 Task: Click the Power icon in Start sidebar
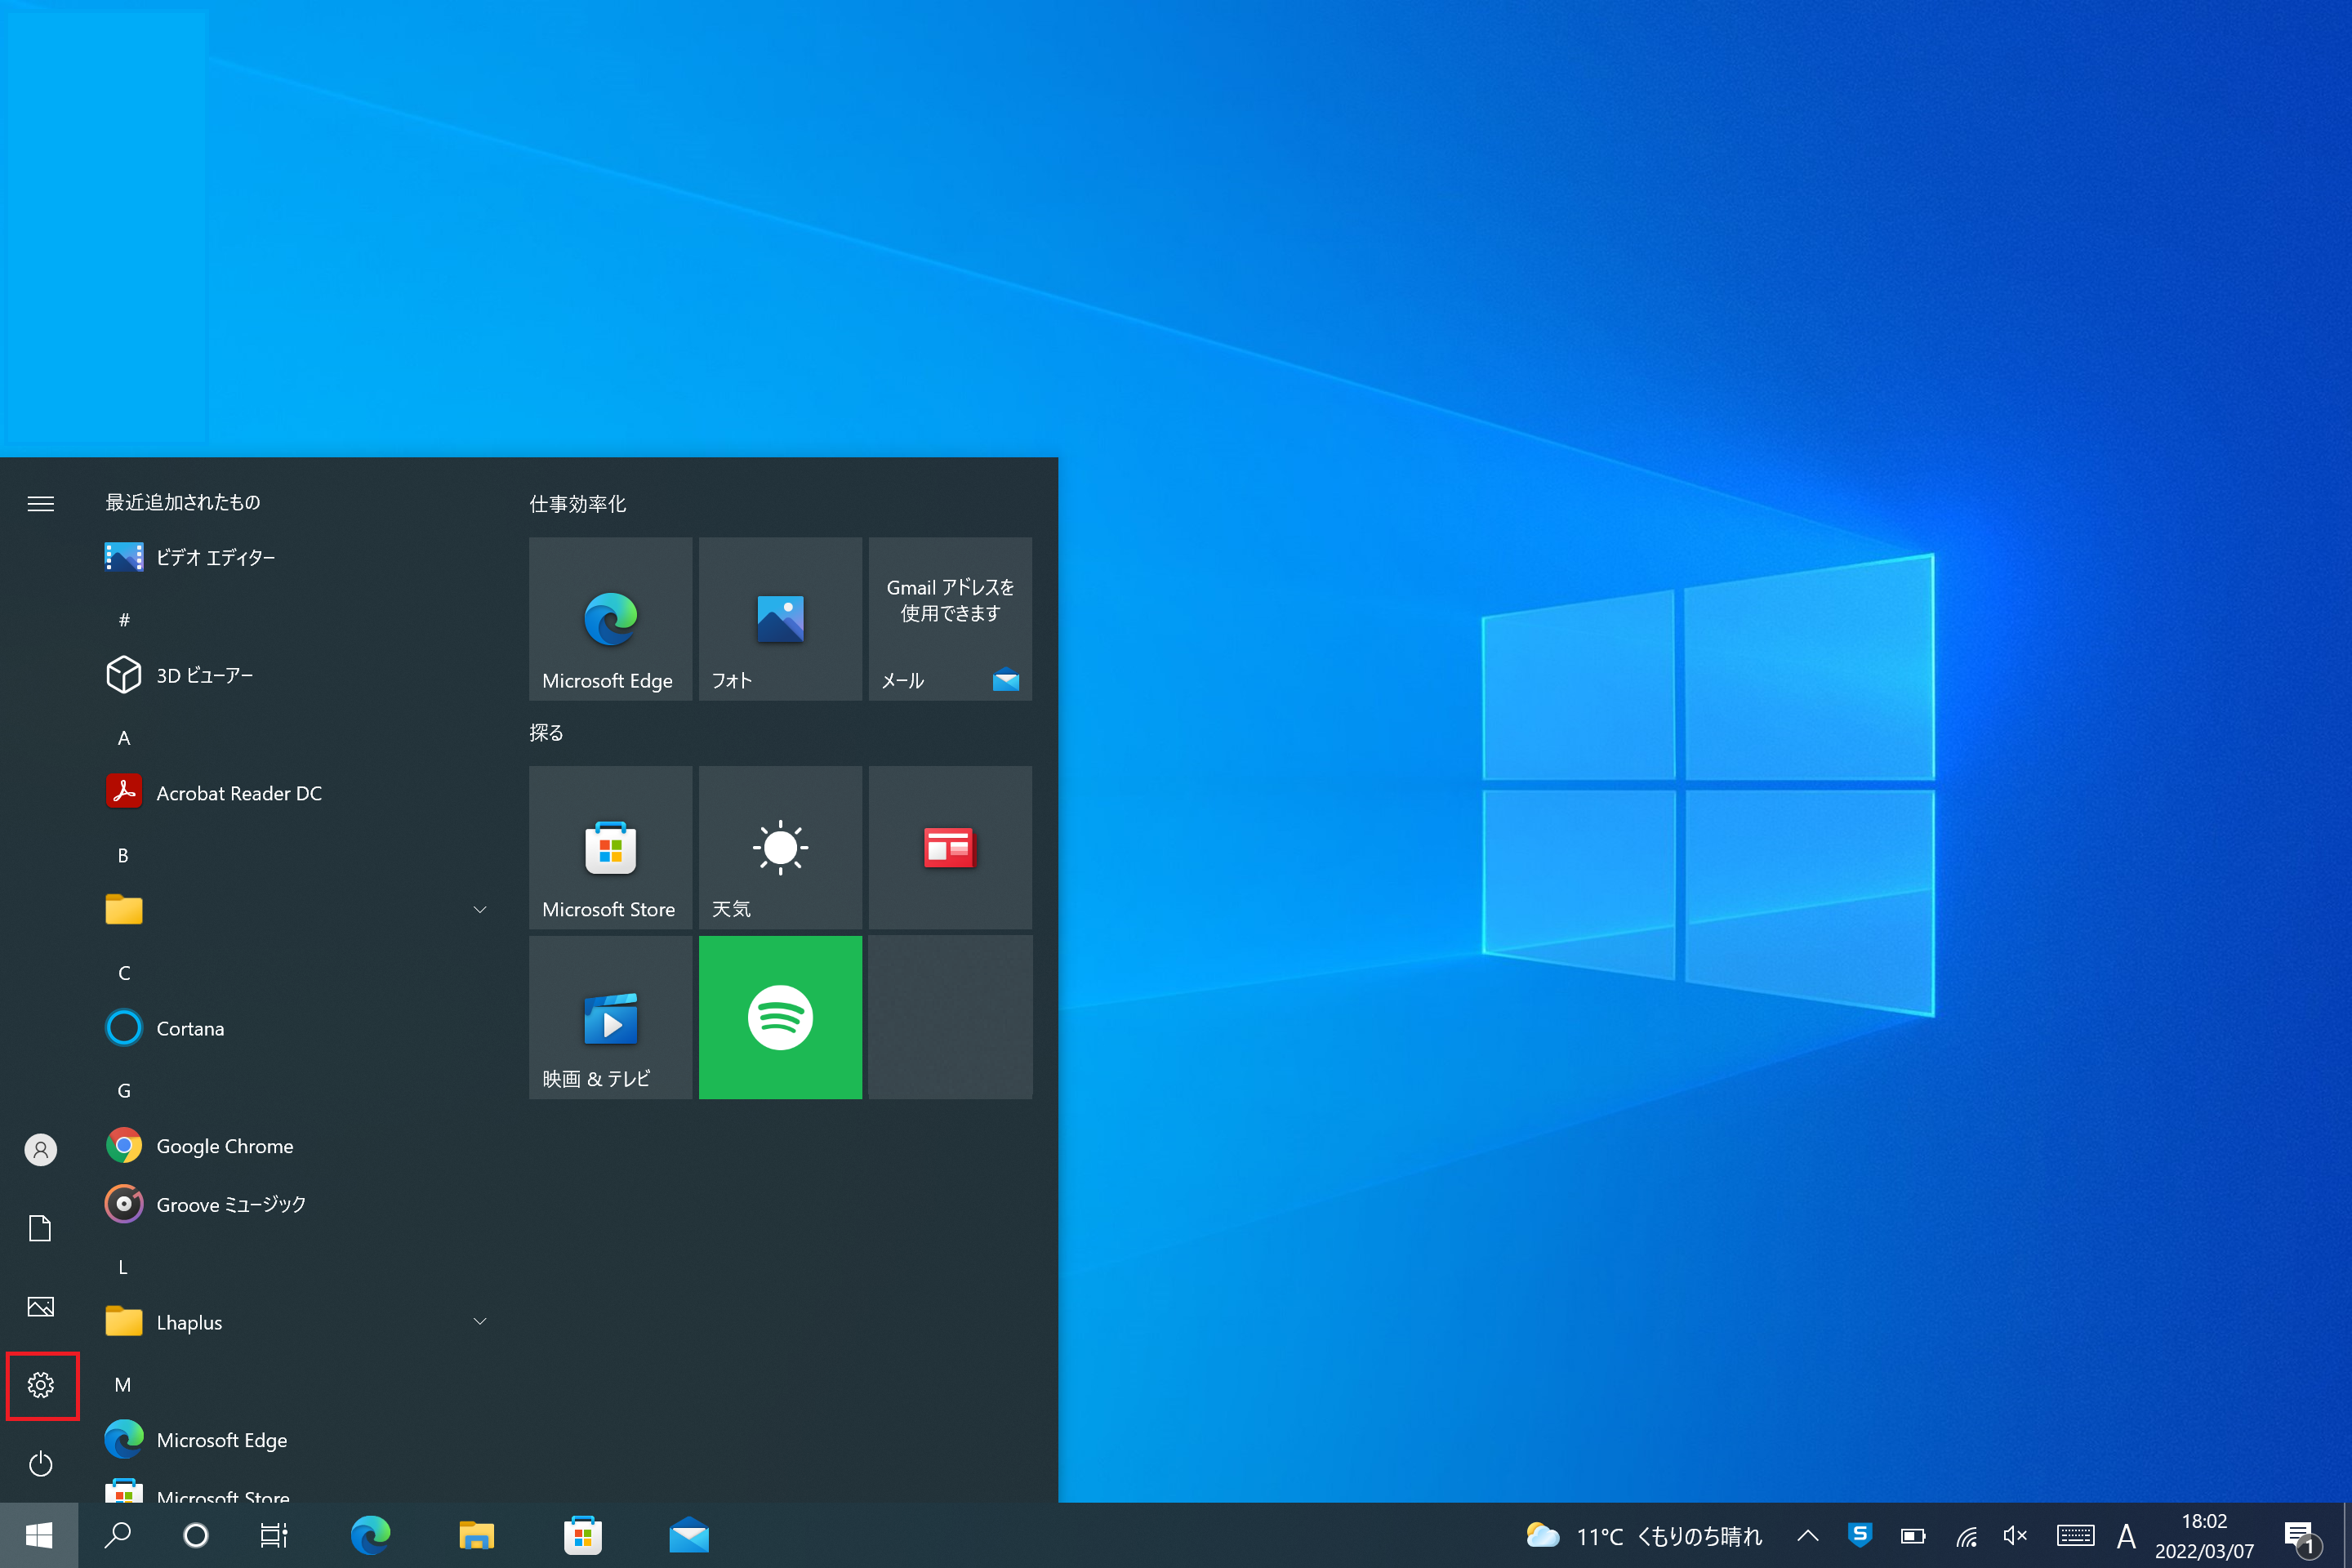[x=41, y=1463]
